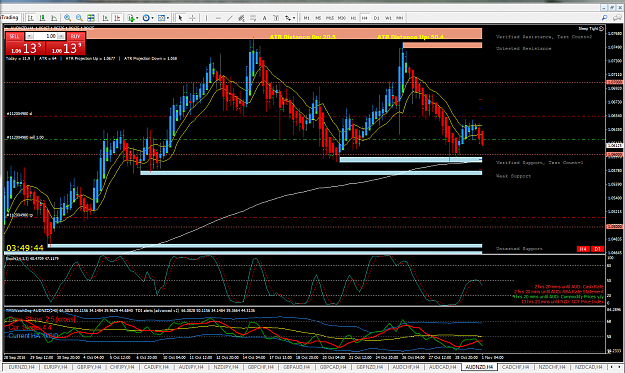Select the vertical line tool
625x373 pixels.
pos(206,18)
